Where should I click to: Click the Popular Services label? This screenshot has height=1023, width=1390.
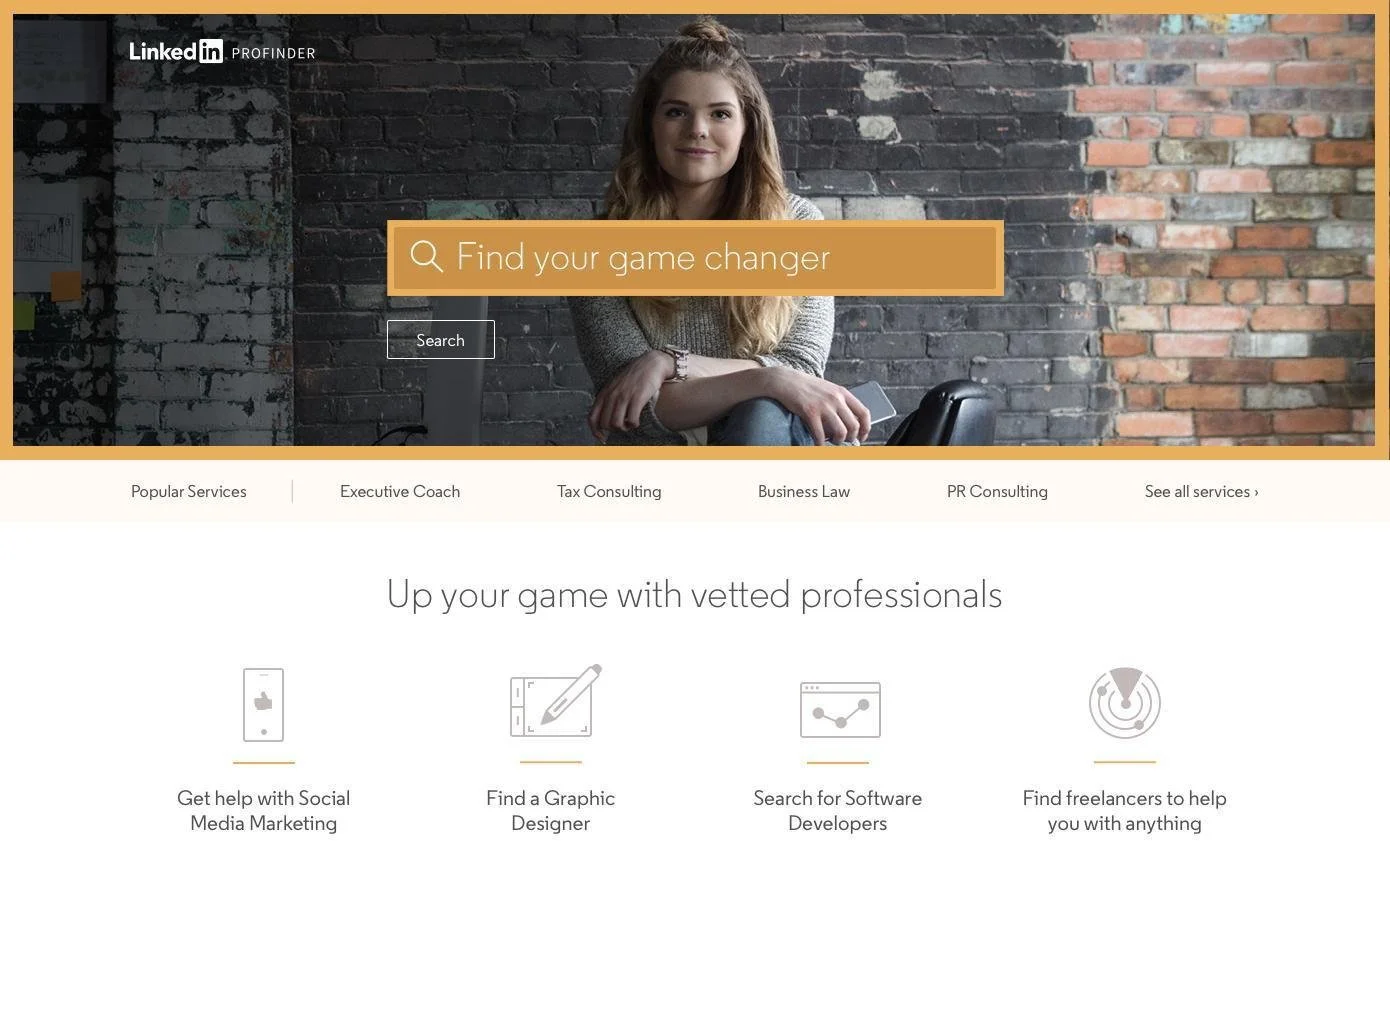(x=189, y=491)
